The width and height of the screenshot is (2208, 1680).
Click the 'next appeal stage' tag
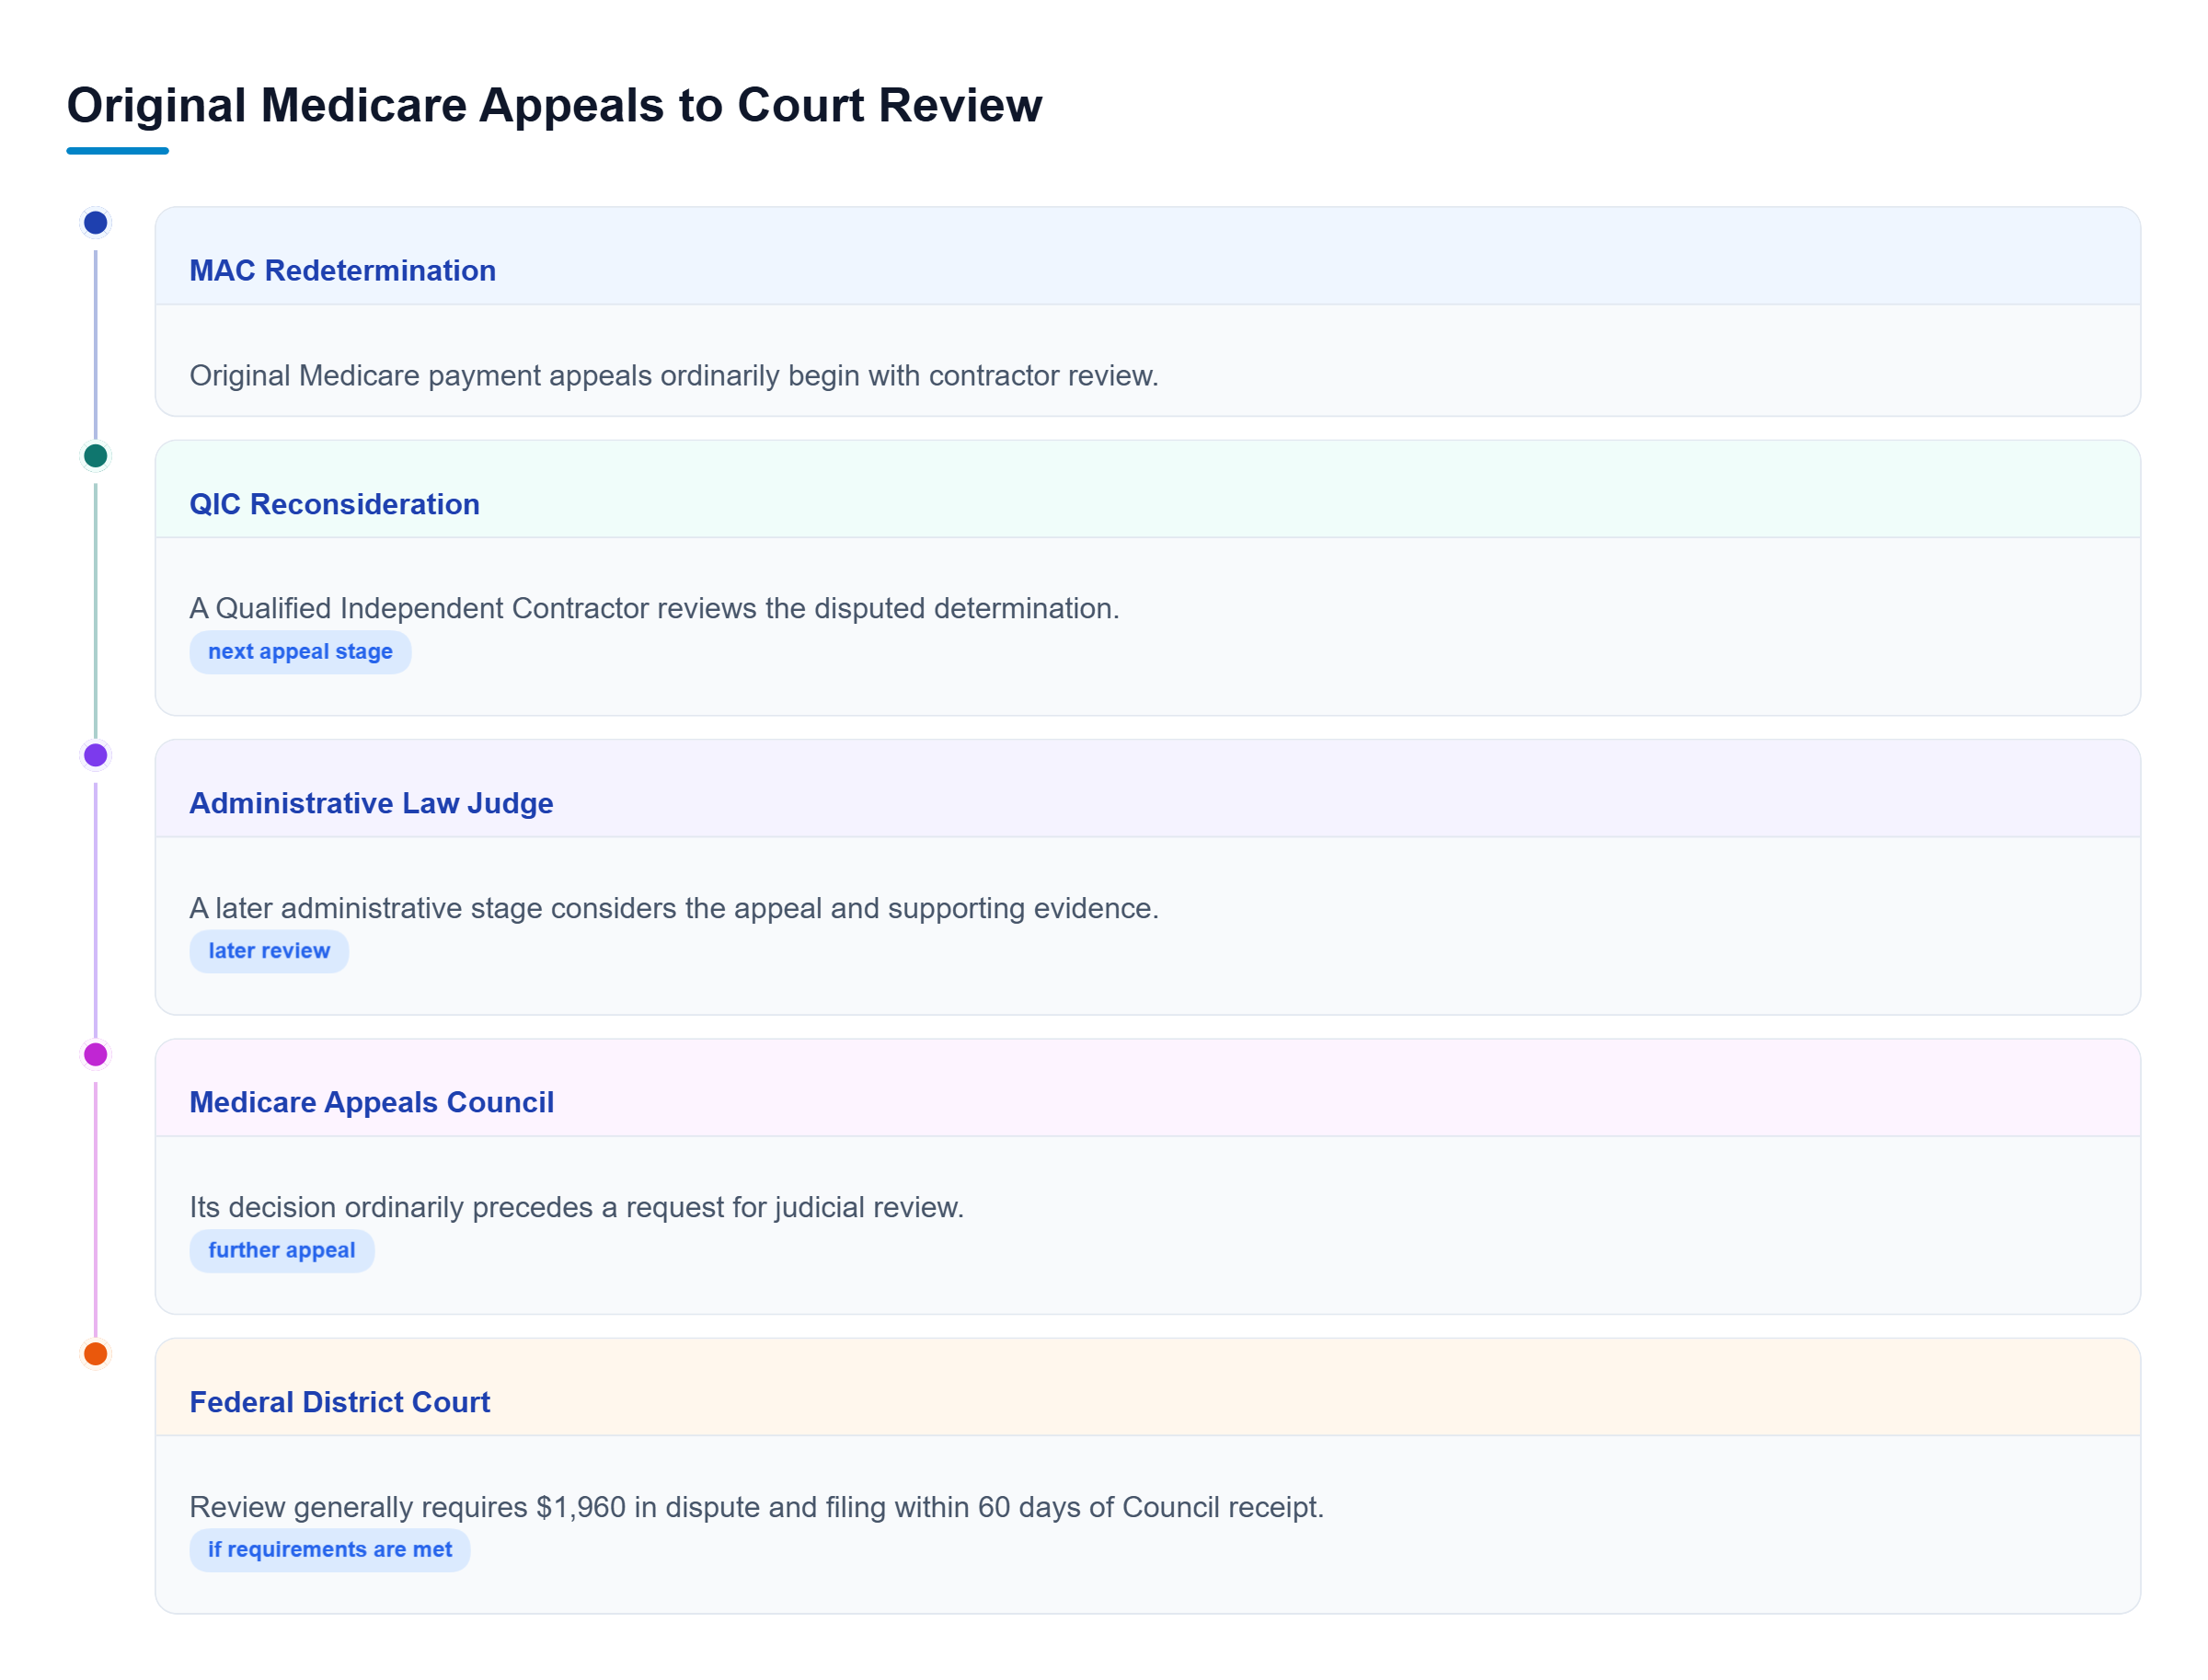click(300, 652)
